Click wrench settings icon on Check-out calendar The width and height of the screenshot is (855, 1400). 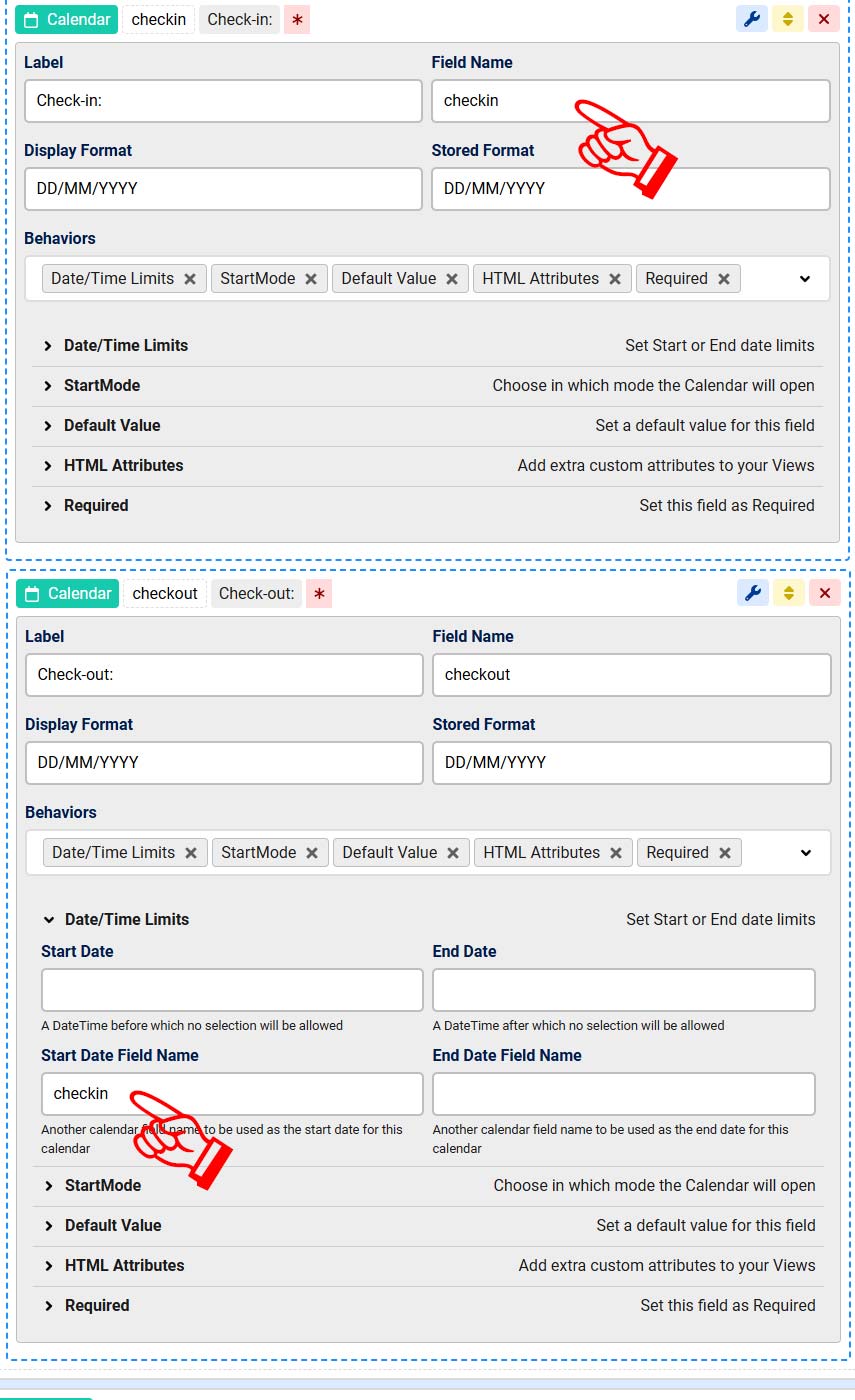[753, 593]
